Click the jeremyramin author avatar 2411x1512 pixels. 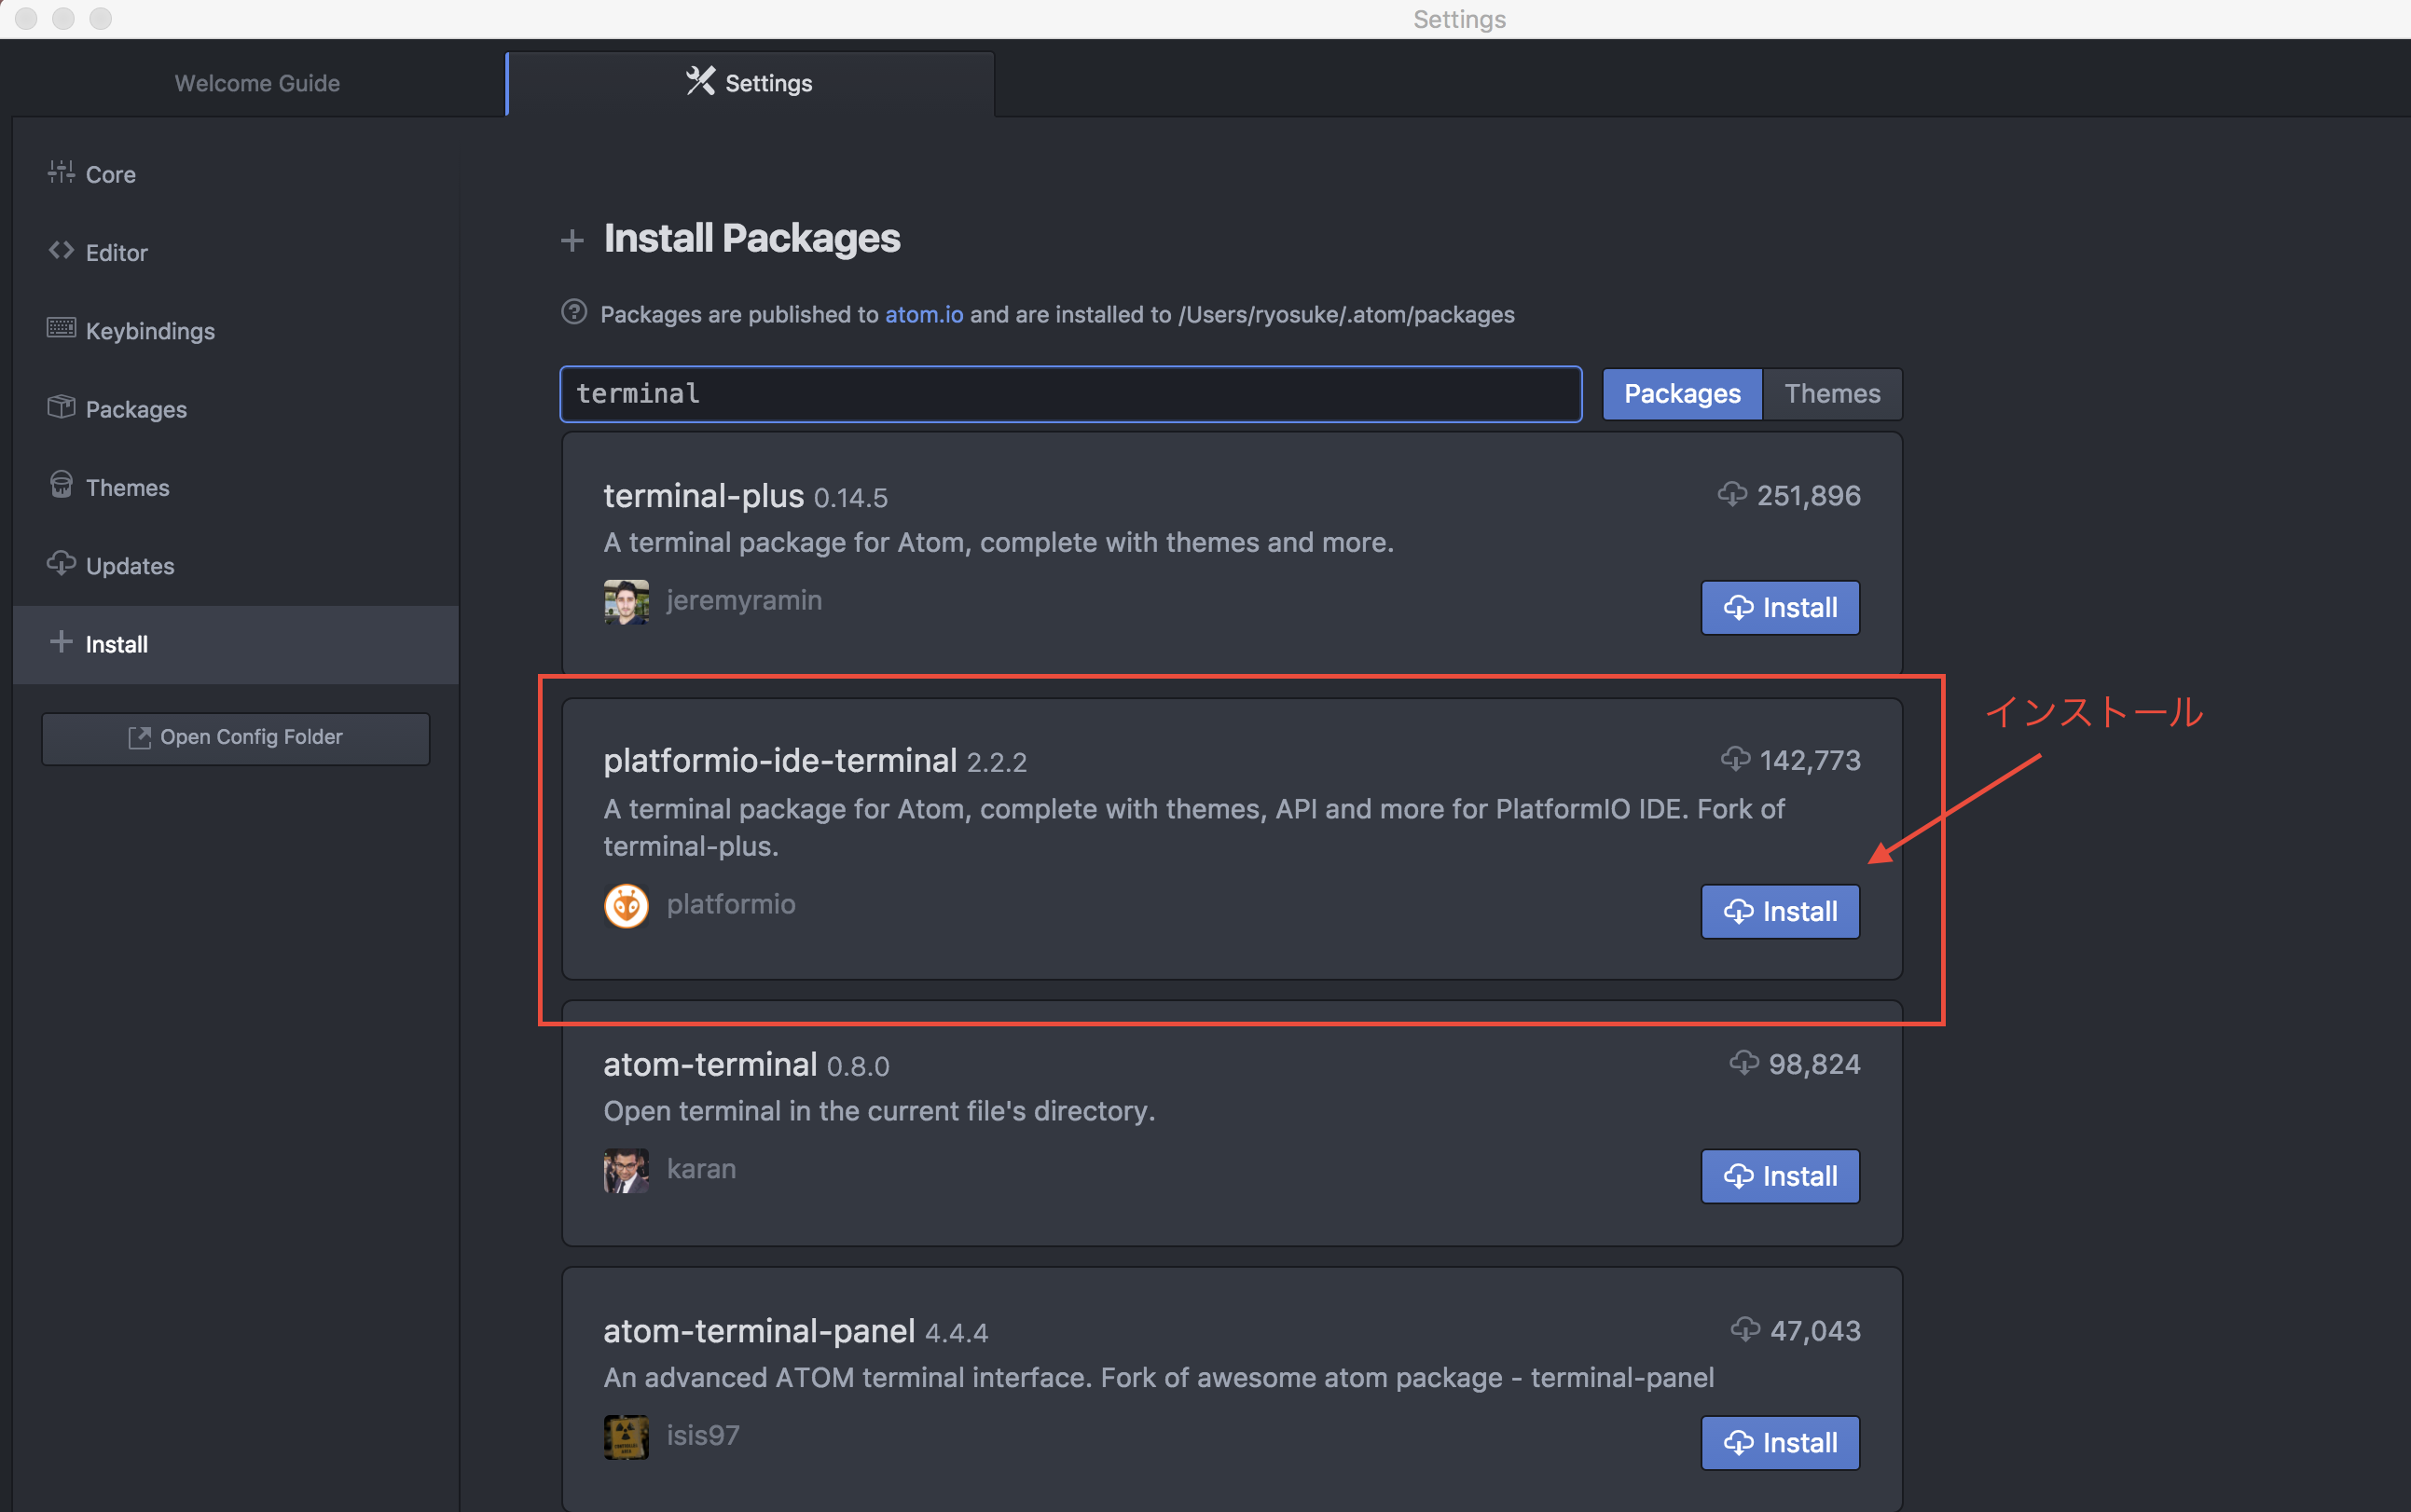pyautogui.click(x=626, y=602)
